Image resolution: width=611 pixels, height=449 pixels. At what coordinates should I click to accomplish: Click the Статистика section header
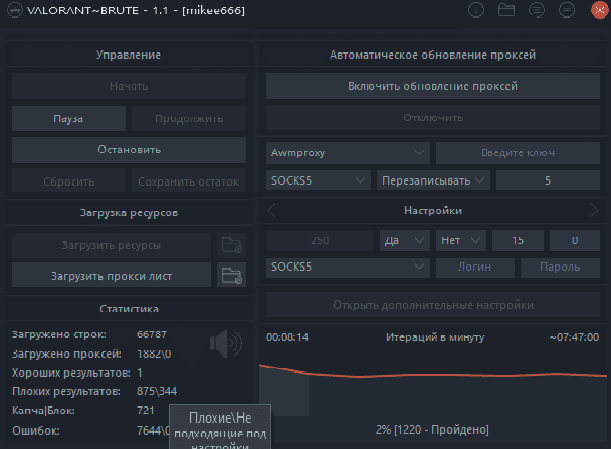[x=129, y=309]
